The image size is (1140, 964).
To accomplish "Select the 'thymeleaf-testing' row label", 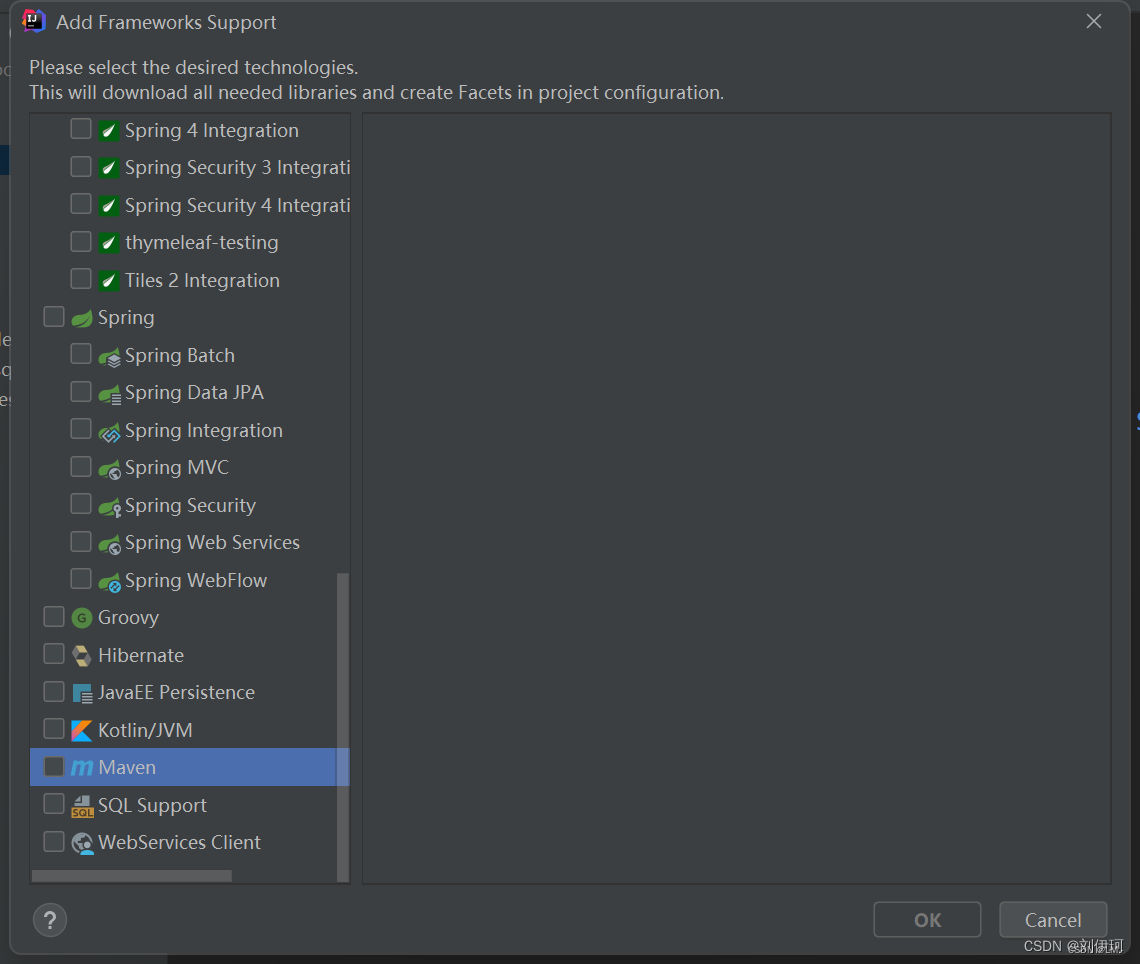I will click(201, 243).
